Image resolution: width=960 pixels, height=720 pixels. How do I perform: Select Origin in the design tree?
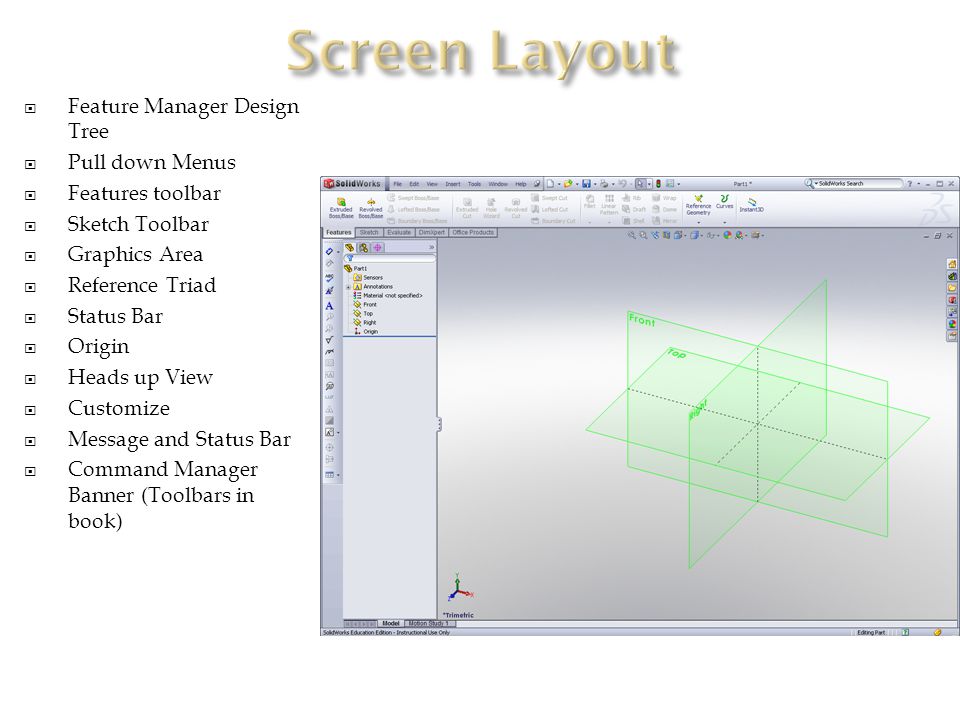(x=366, y=331)
